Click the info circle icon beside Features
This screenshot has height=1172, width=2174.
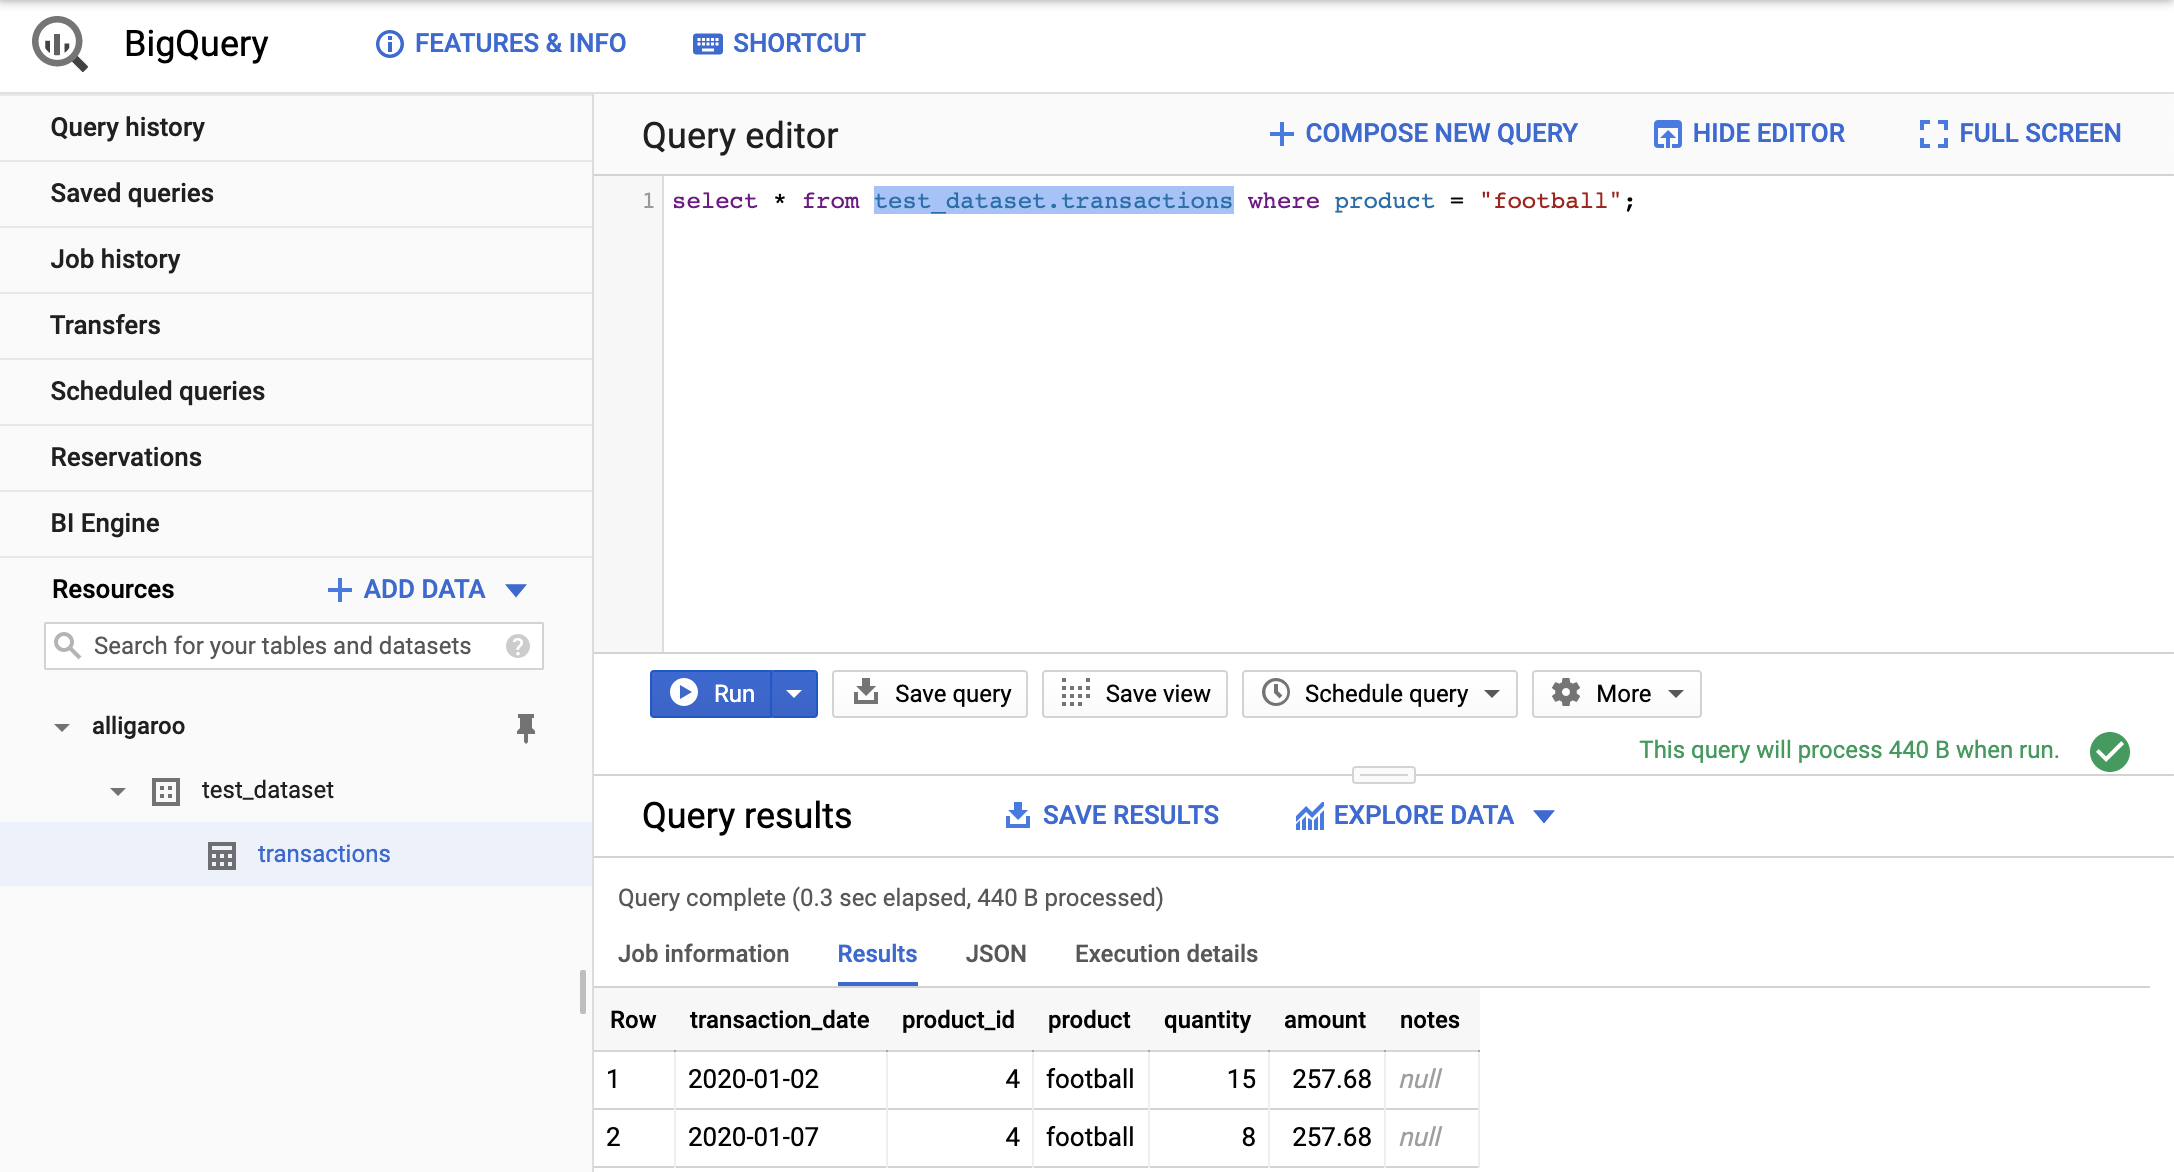click(389, 44)
